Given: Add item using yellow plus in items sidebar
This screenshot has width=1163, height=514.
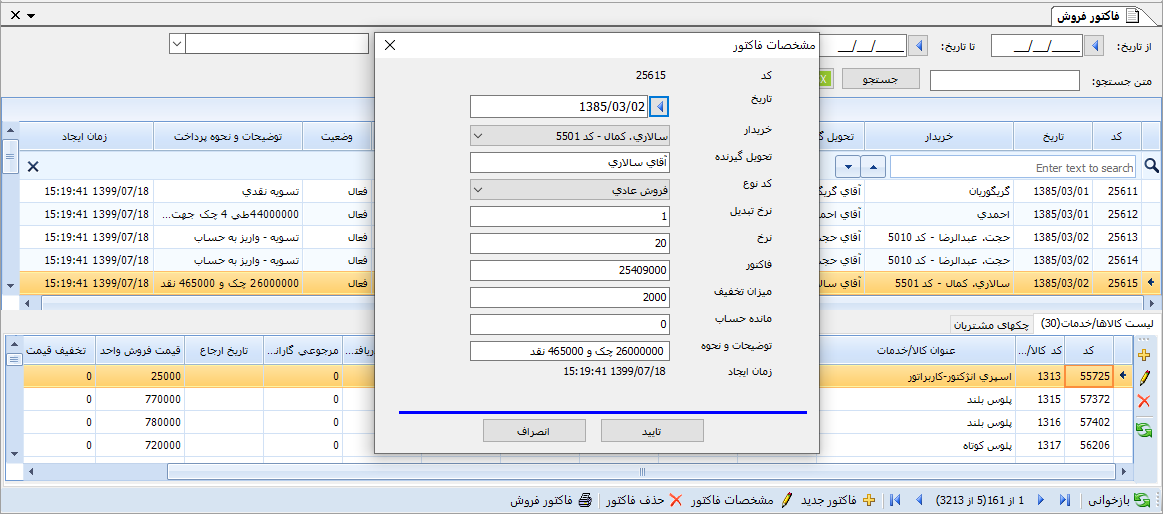Looking at the screenshot, I should coord(1143,355).
